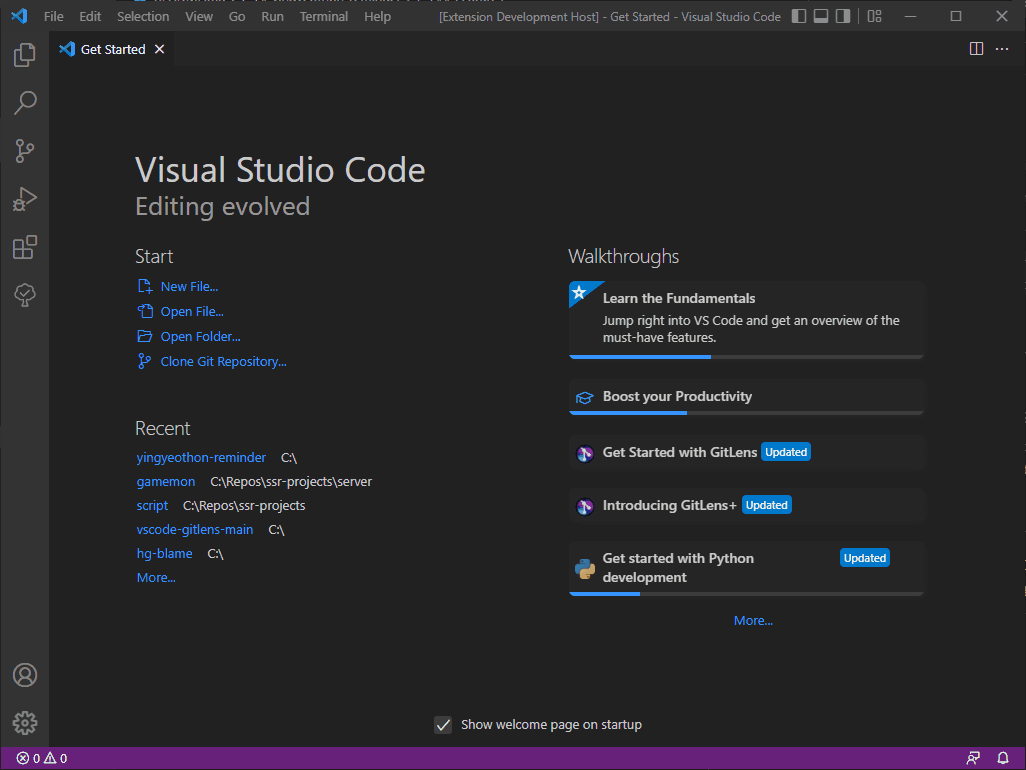Image resolution: width=1026 pixels, height=770 pixels.
Task: Click the star badge on Learn the Fundamentals
Action: click(x=579, y=292)
